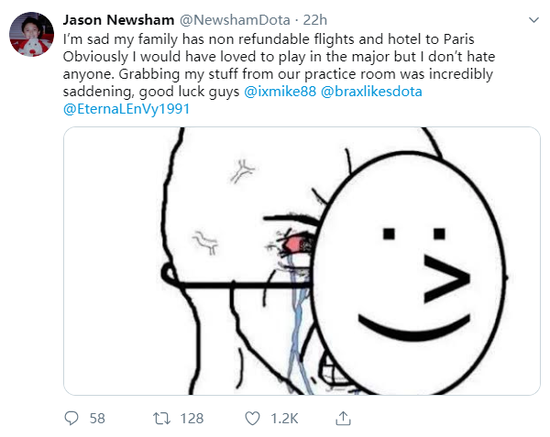Screen dimensions: 550x437
Task: Click the 1.2K likes count
Action: tap(284, 418)
